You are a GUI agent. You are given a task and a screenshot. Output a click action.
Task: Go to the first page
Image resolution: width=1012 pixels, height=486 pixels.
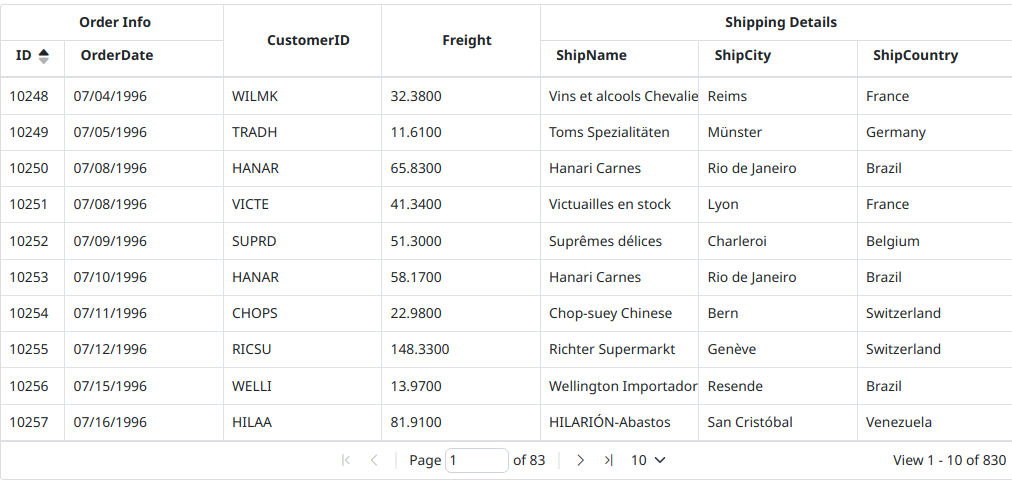click(x=346, y=460)
